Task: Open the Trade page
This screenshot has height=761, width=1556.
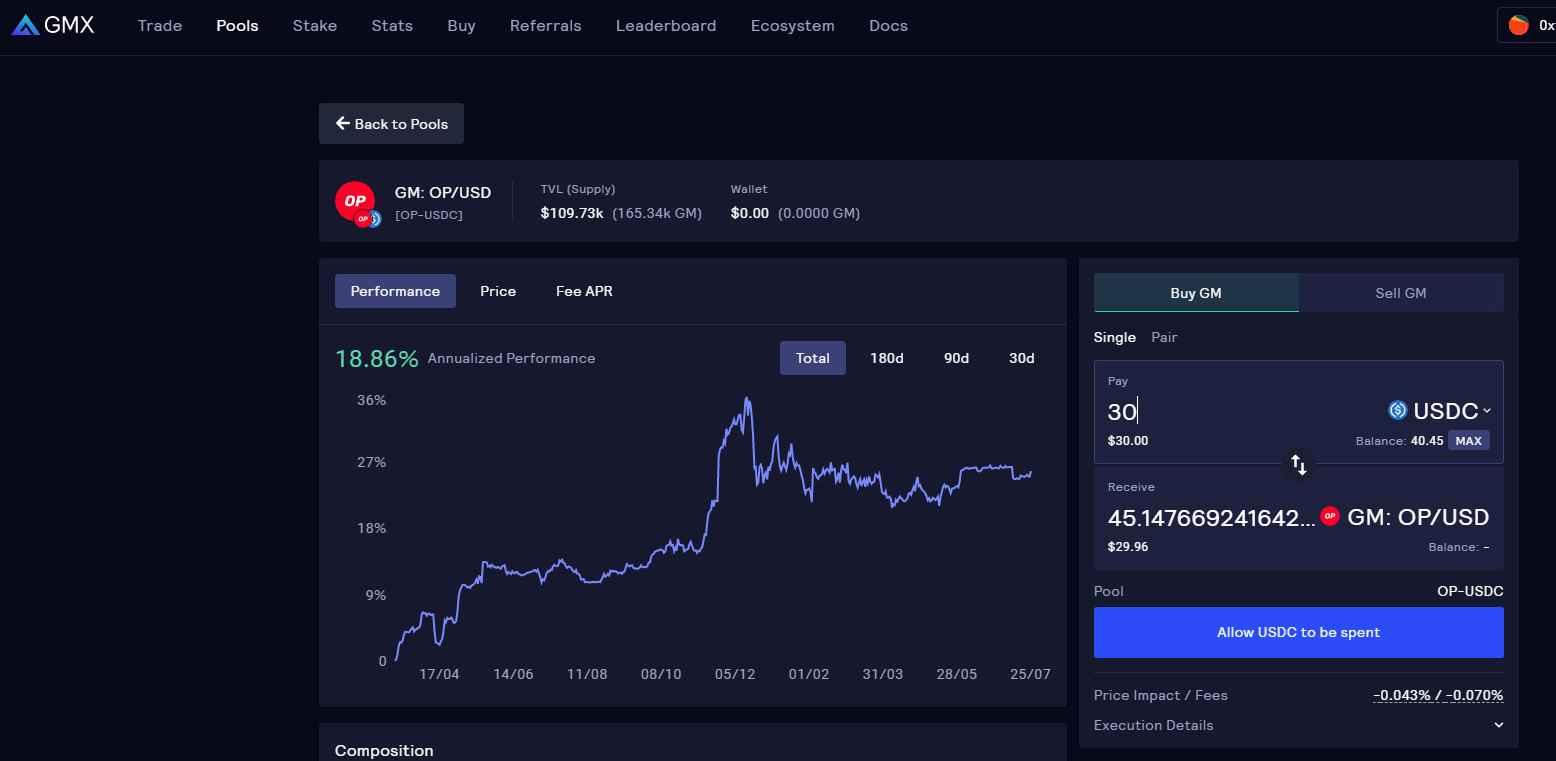Action: click(x=160, y=26)
